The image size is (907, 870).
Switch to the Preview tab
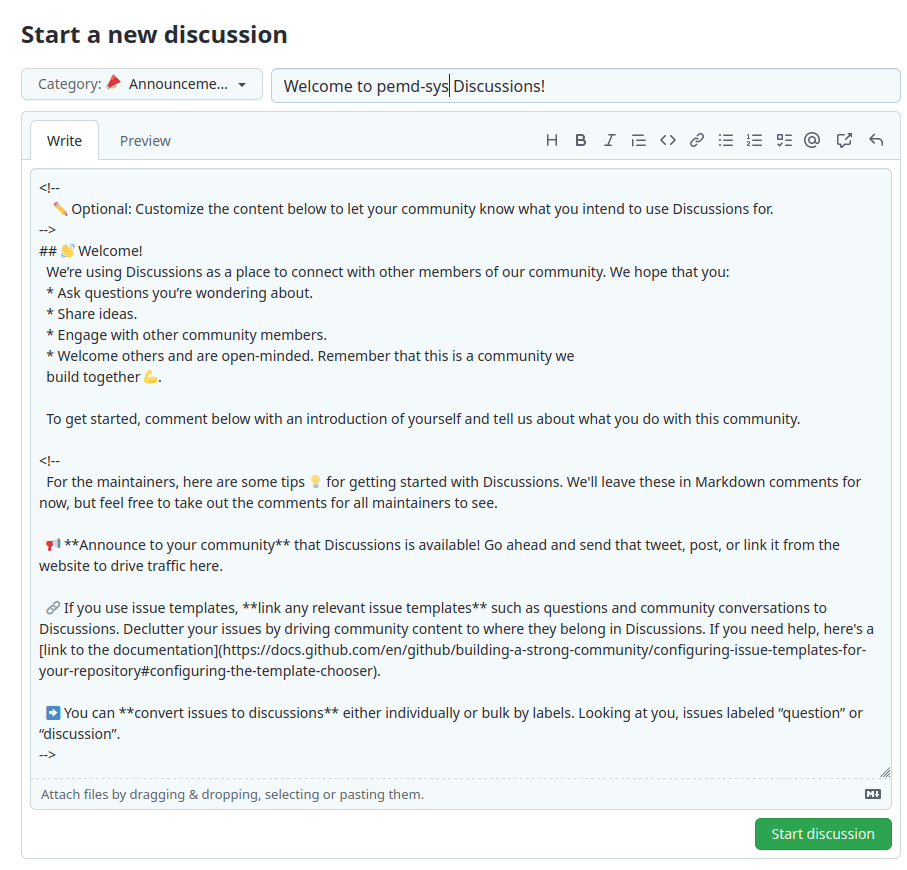[x=145, y=141]
